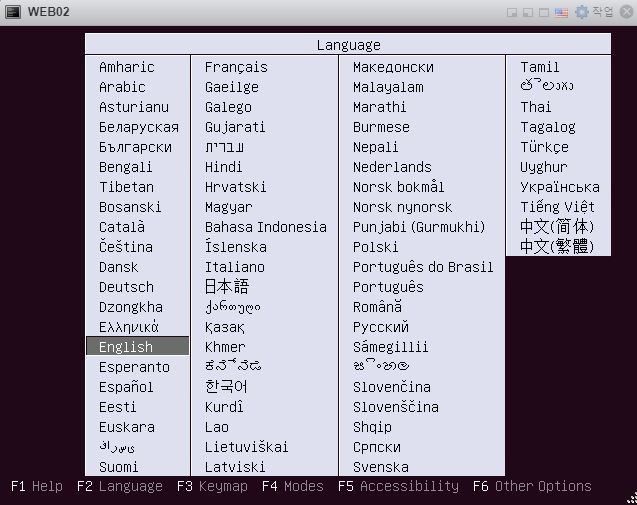Image resolution: width=637 pixels, height=505 pixels.
Task: Select Gujarati language
Action: click(235, 127)
